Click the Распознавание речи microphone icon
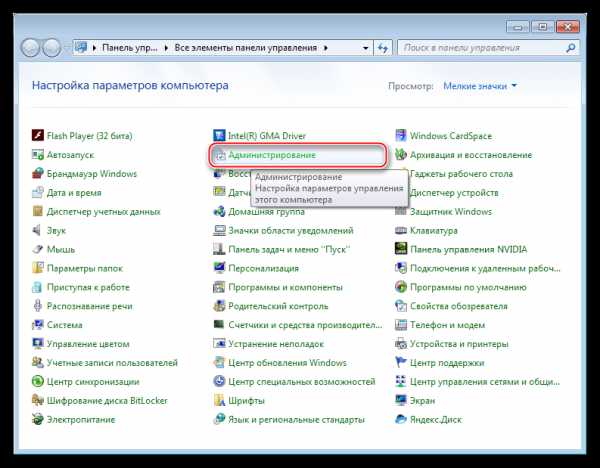Screen dimensions: 600x468 tap(38, 306)
